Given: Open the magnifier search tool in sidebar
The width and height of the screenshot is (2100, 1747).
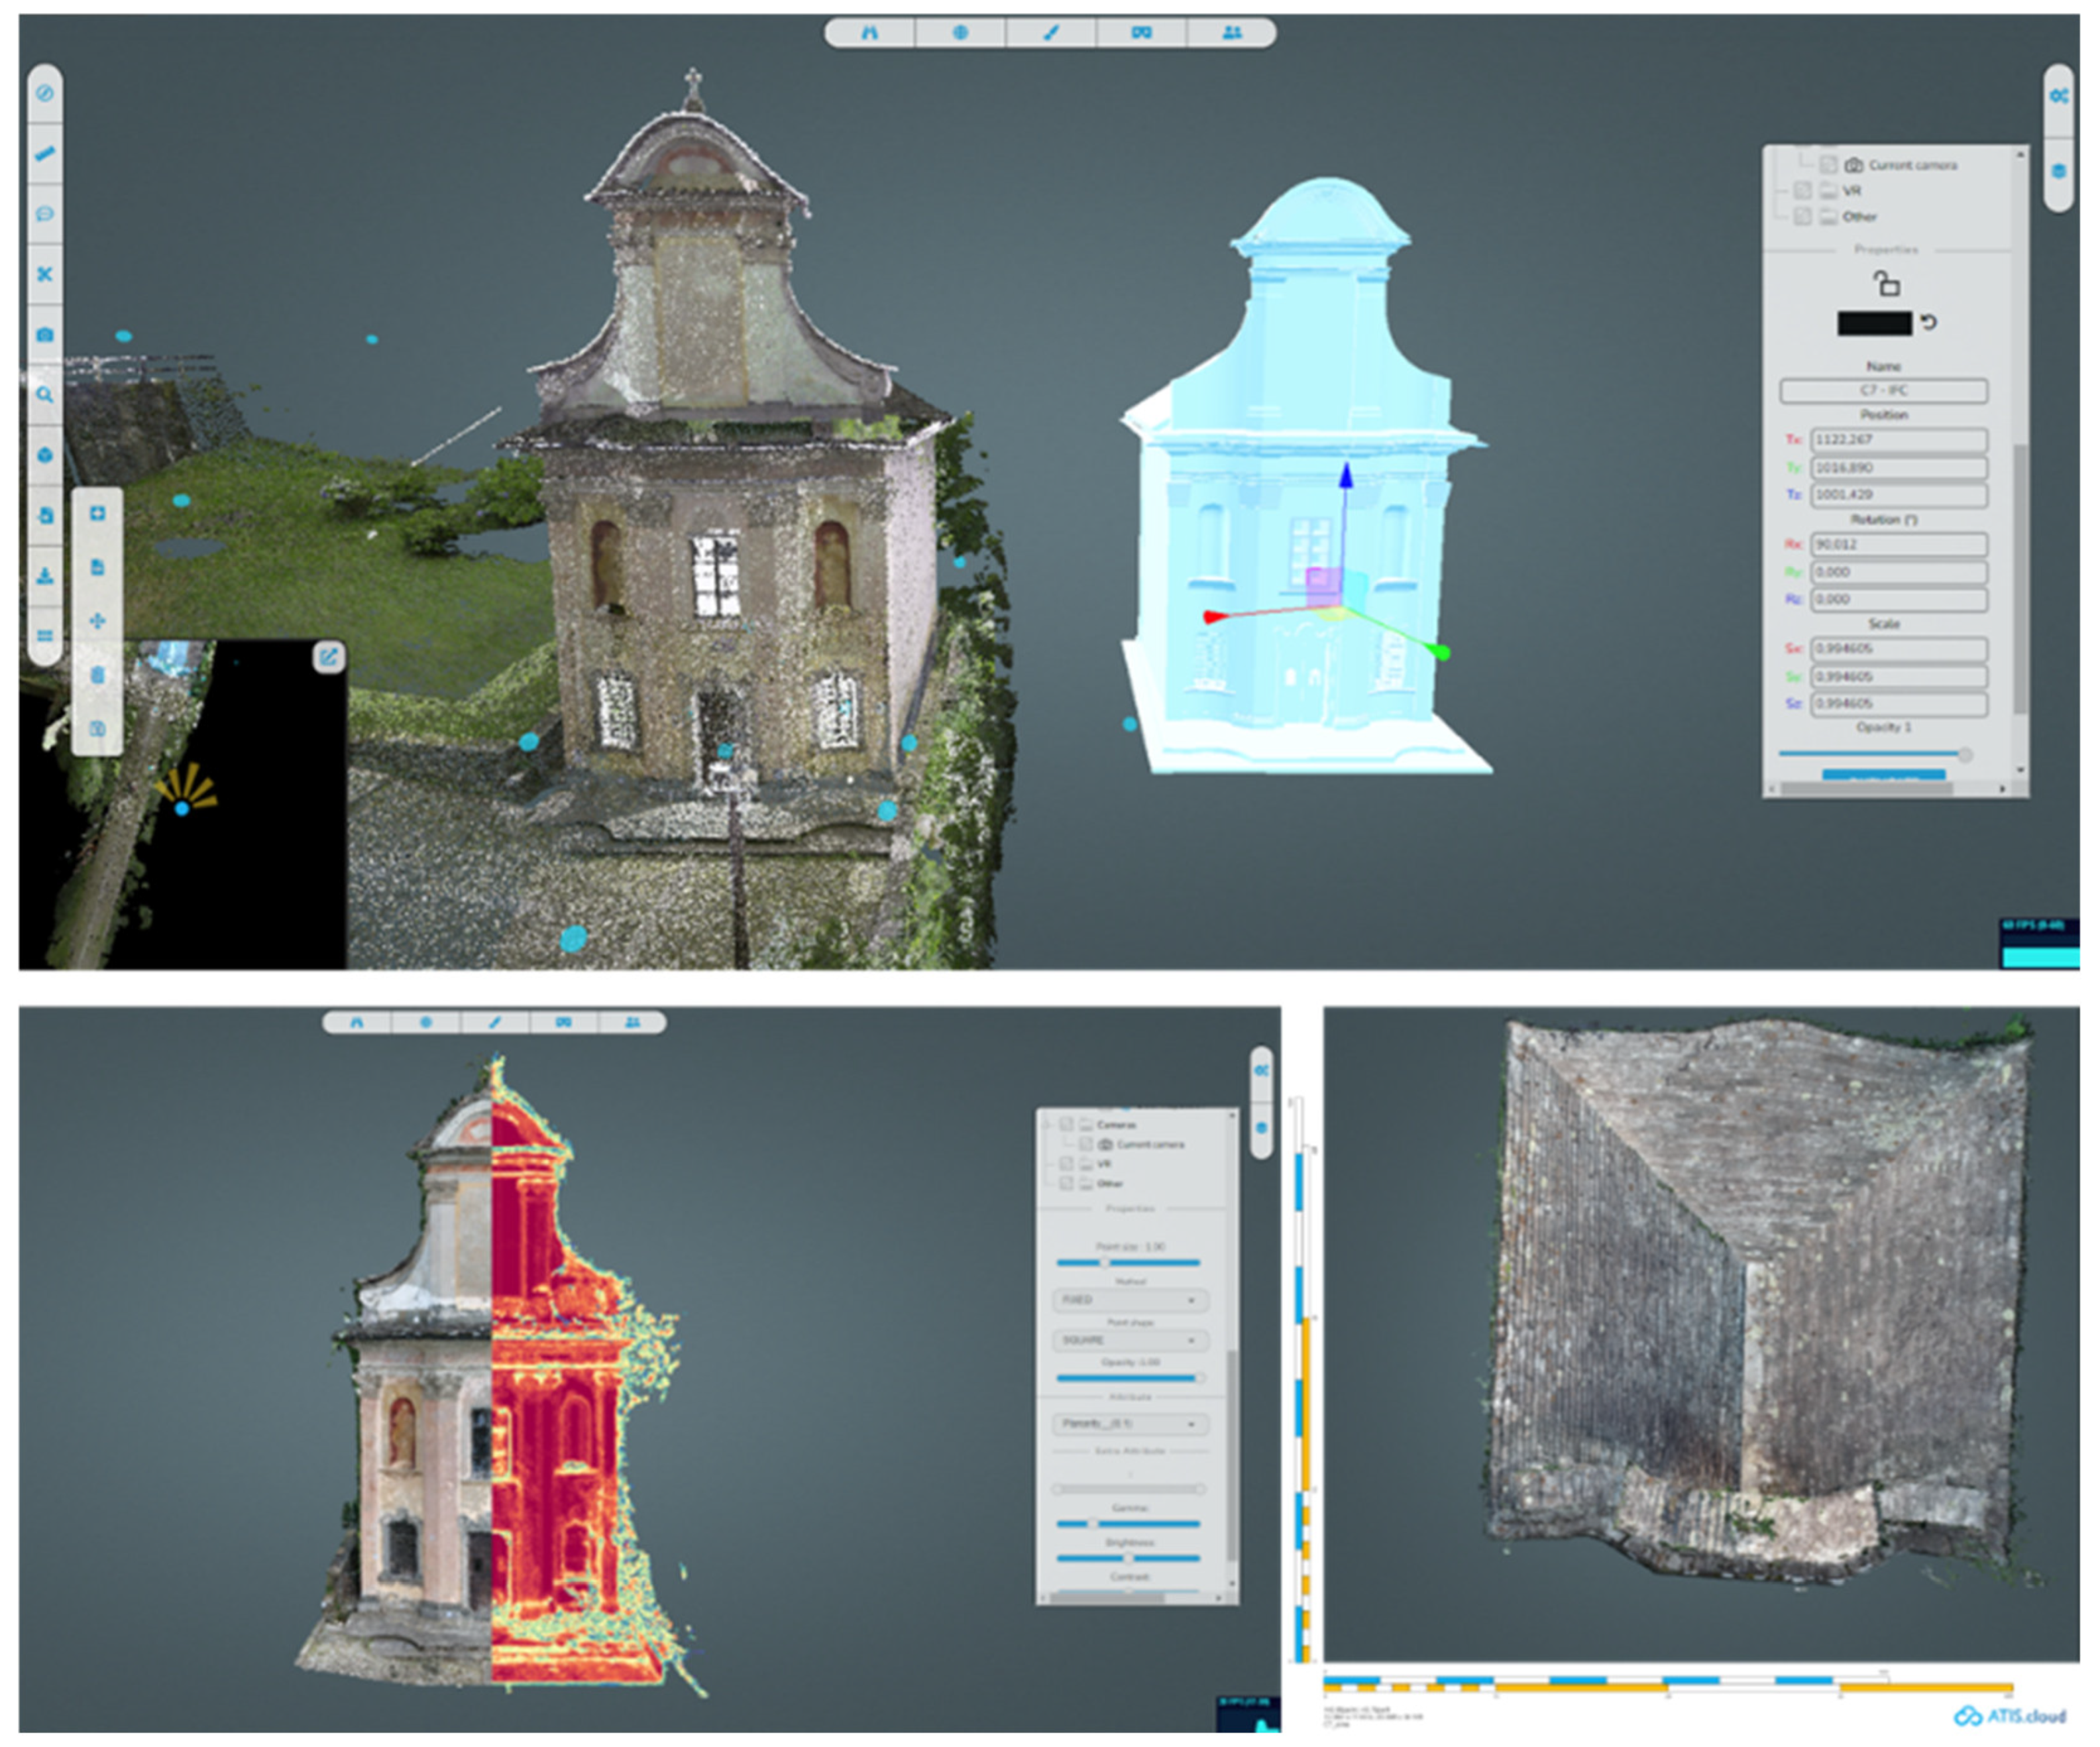Looking at the screenshot, I should (x=45, y=395).
